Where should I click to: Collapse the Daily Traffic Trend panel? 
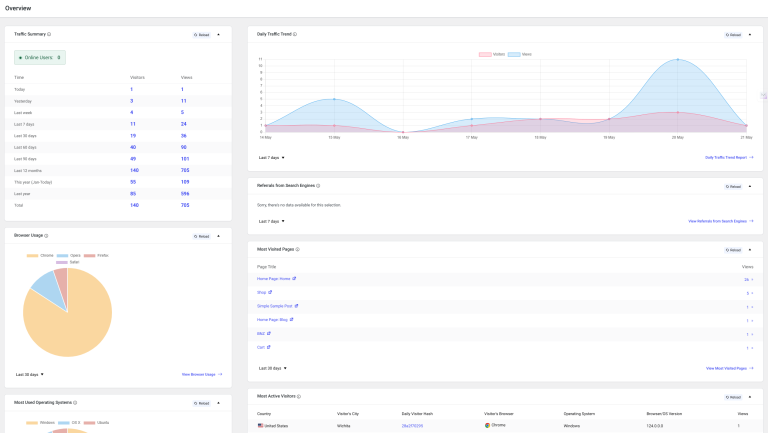tap(750, 35)
